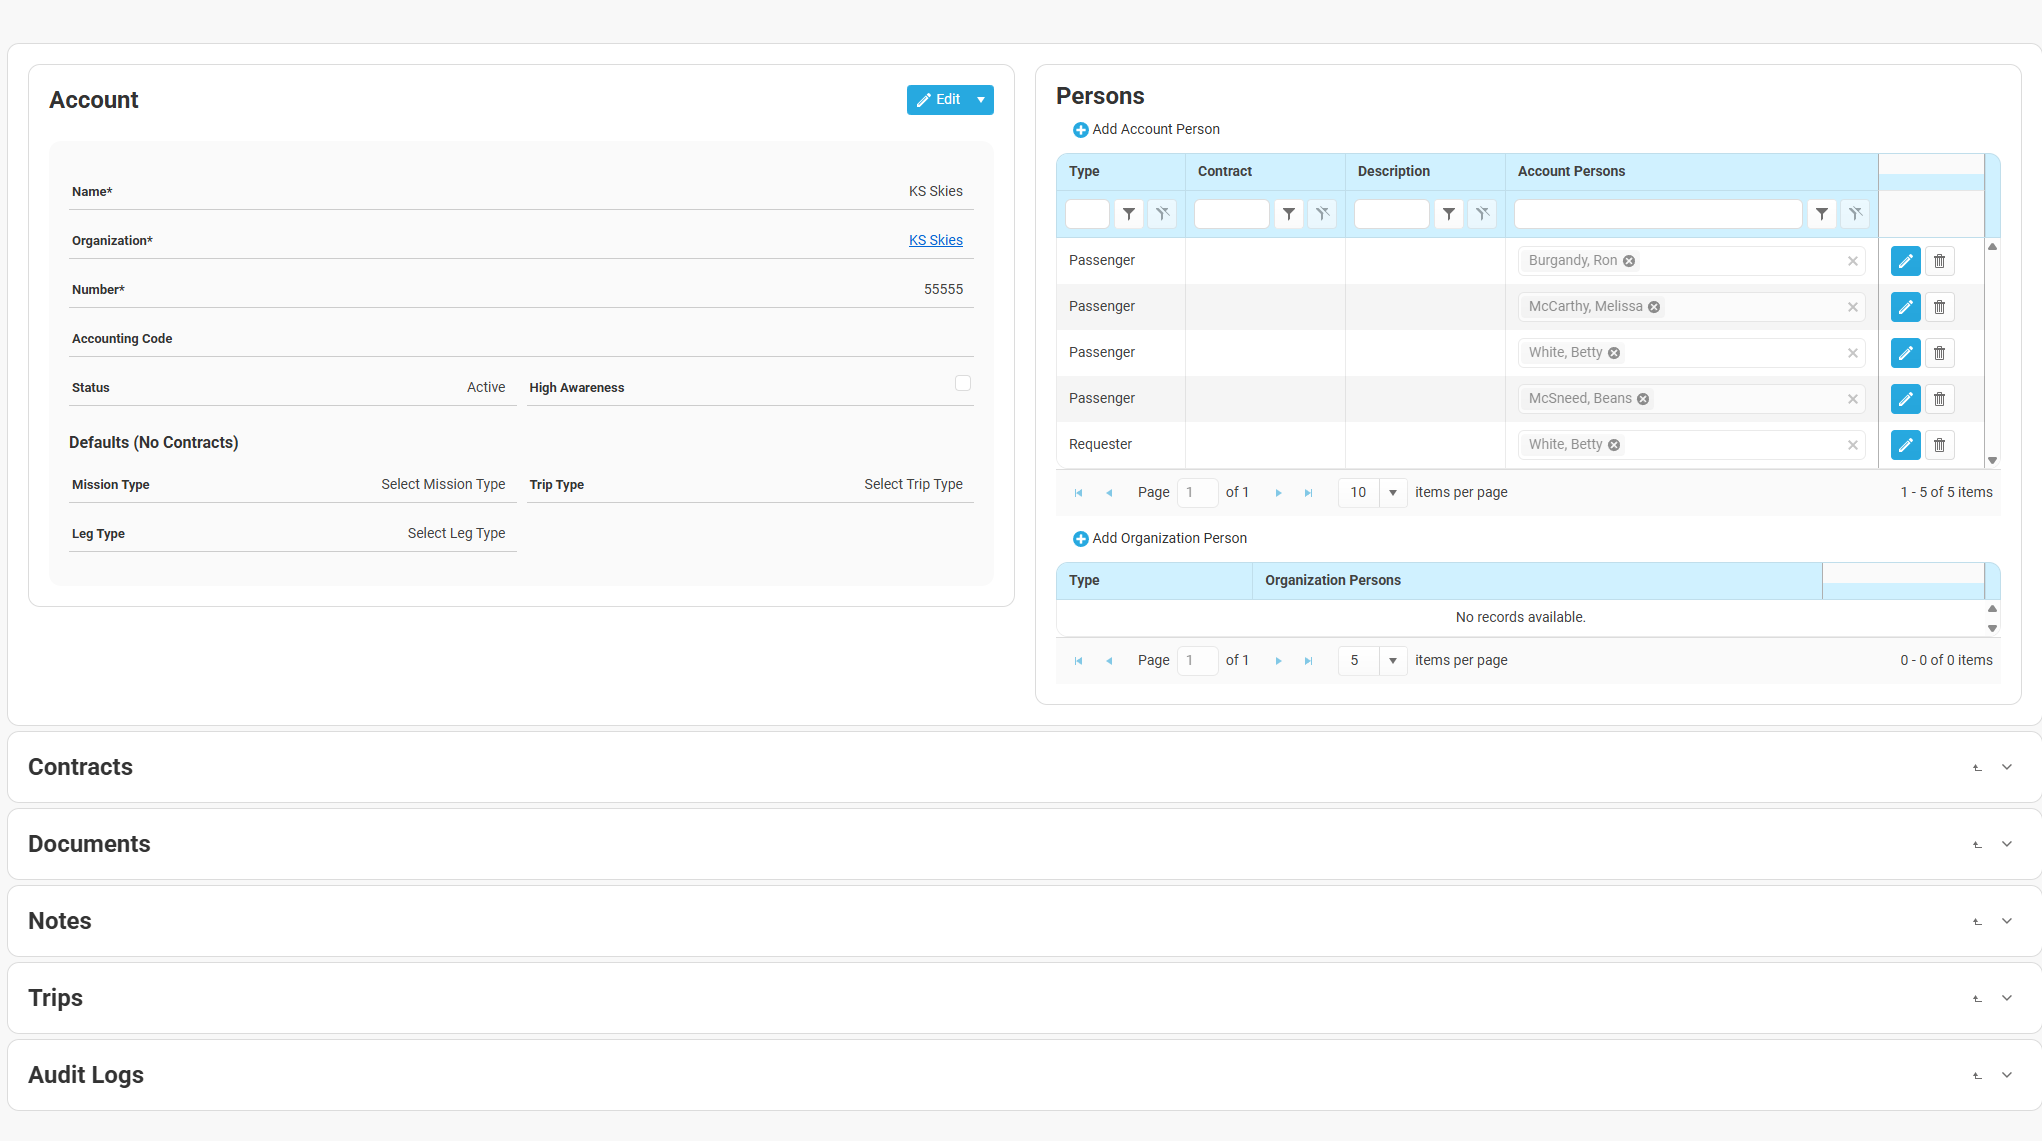Image resolution: width=2042 pixels, height=1141 pixels.
Task: Remove the McSneed, Beans person chip
Action: click(x=1643, y=399)
